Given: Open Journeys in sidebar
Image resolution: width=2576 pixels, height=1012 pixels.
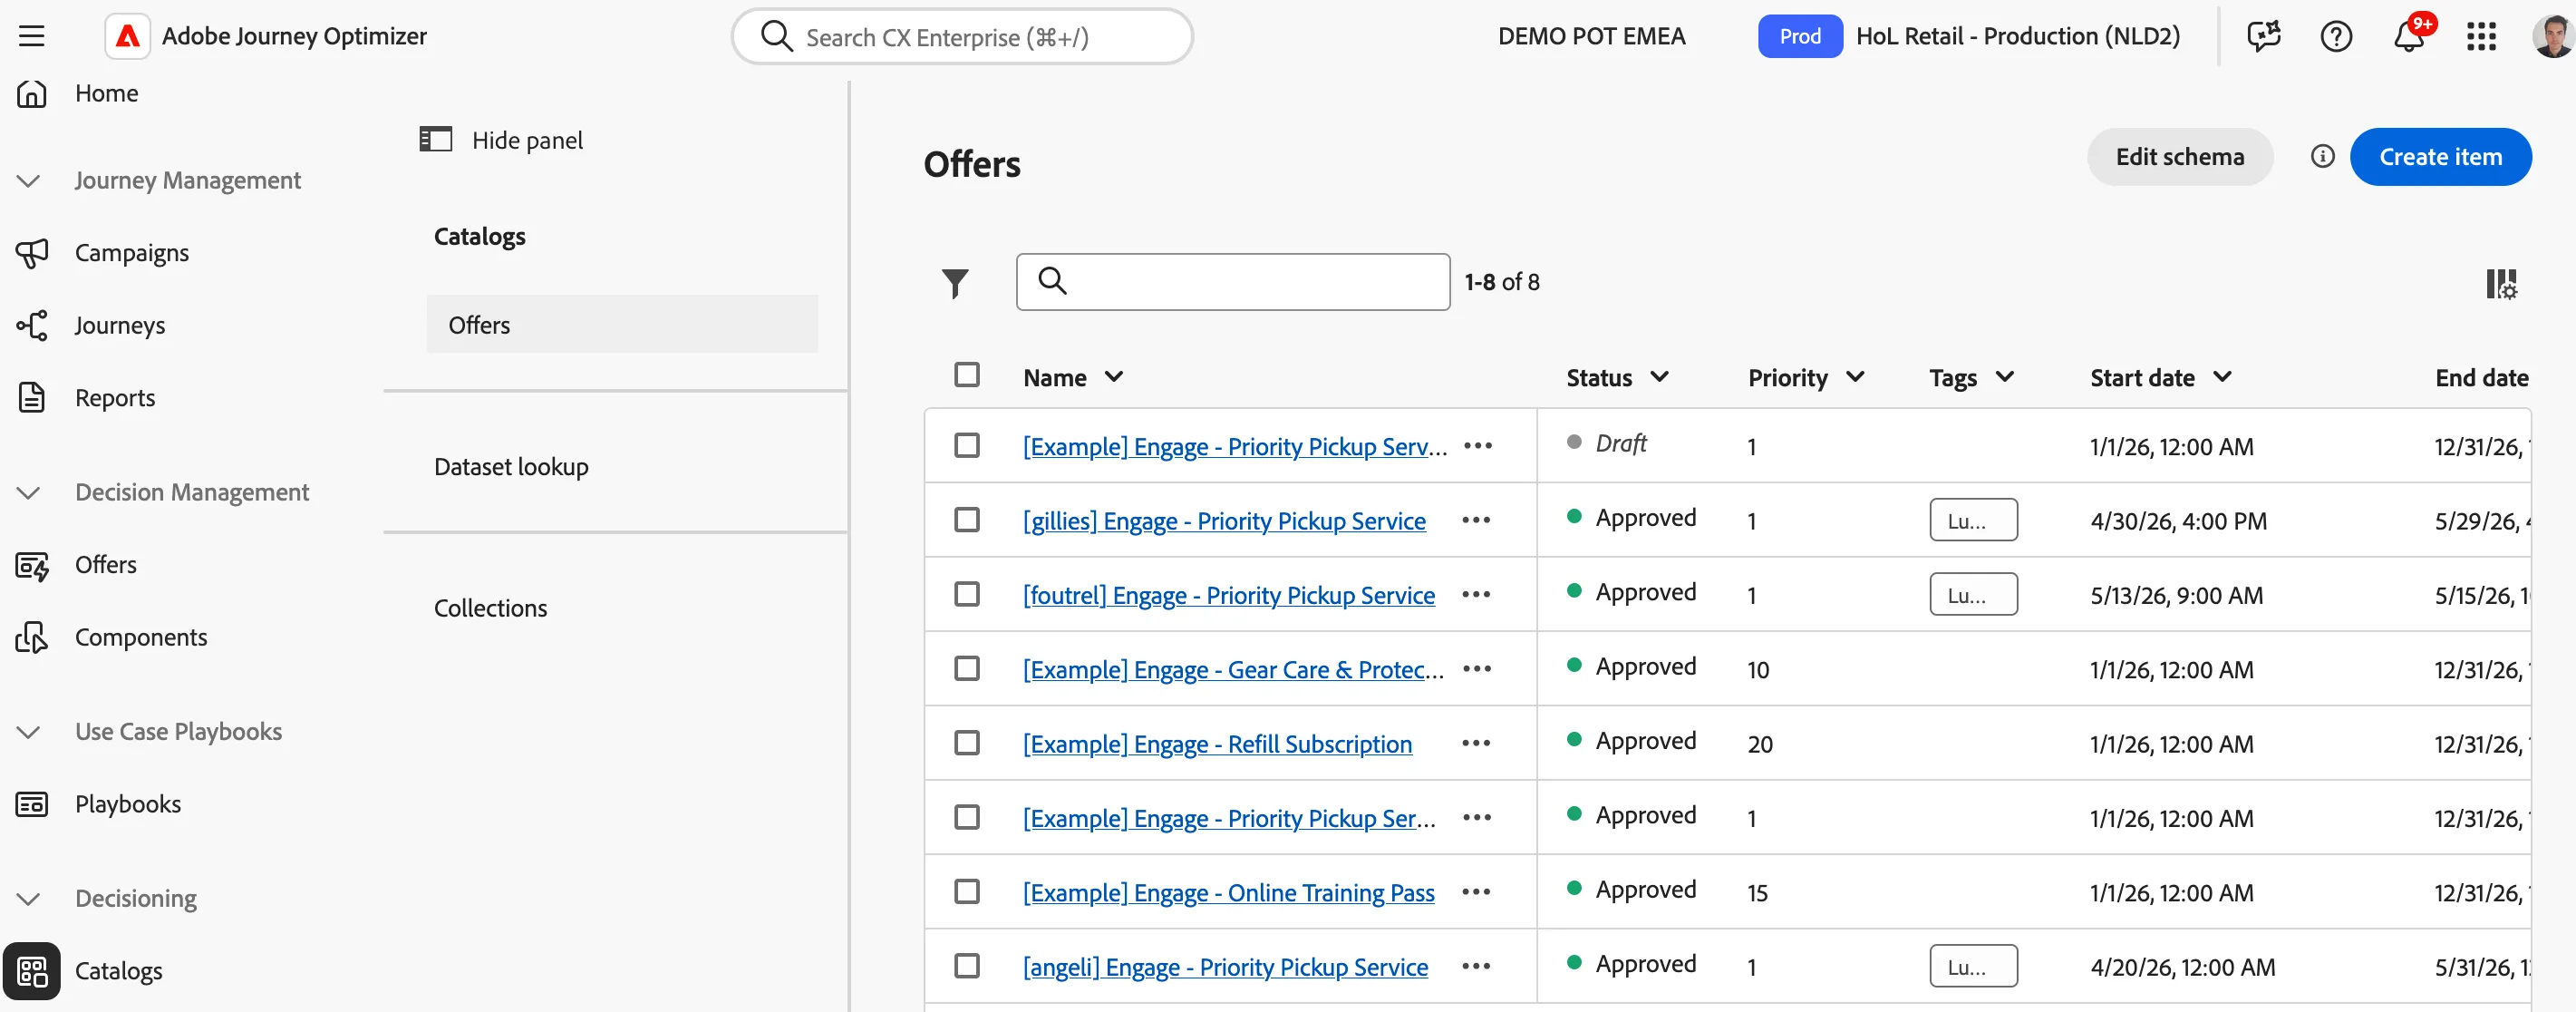Looking at the screenshot, I should [x=119, y=325].
